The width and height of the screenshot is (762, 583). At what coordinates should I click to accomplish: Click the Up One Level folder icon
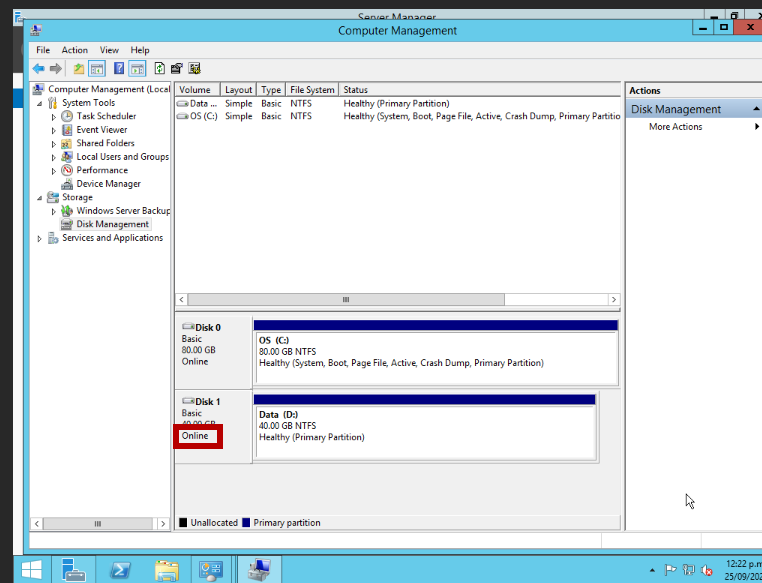tap(78, 69)
